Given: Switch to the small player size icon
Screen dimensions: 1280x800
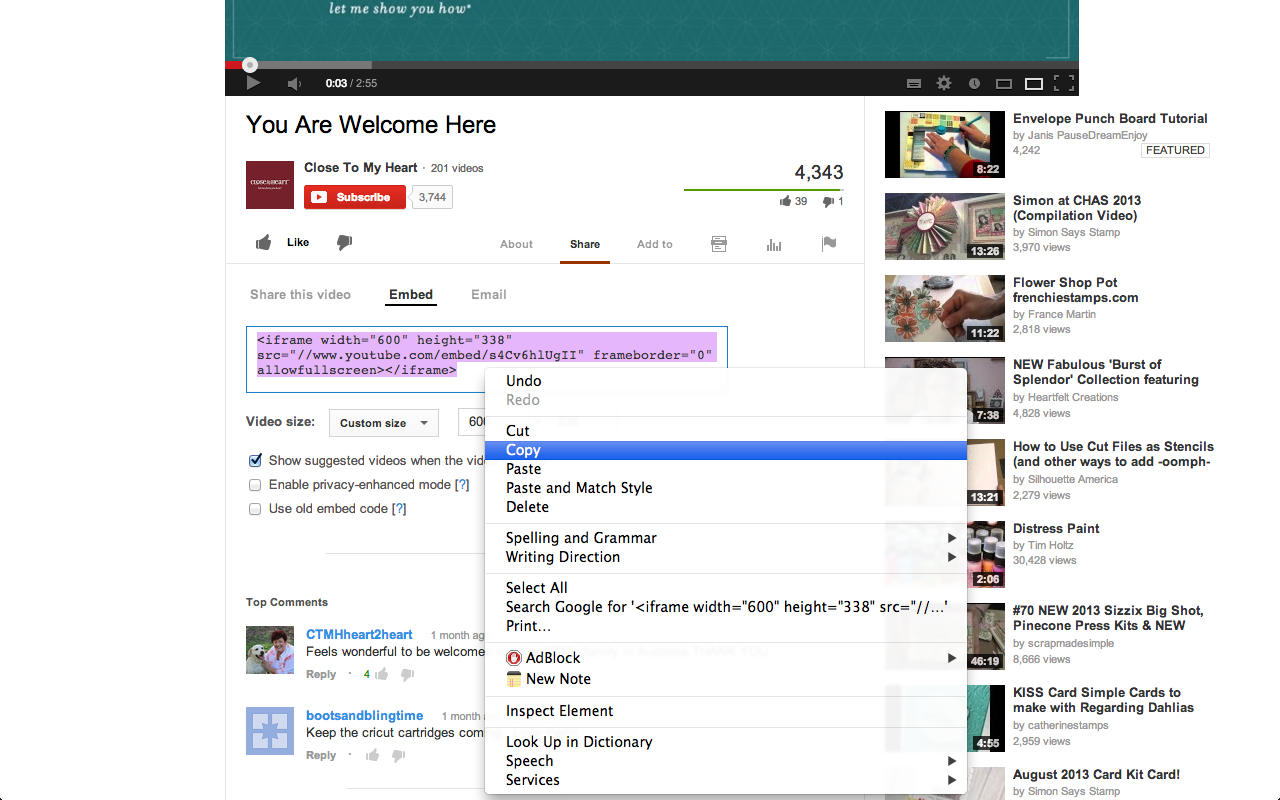Looking at the screenshot, I should (x=1004, y=84).
